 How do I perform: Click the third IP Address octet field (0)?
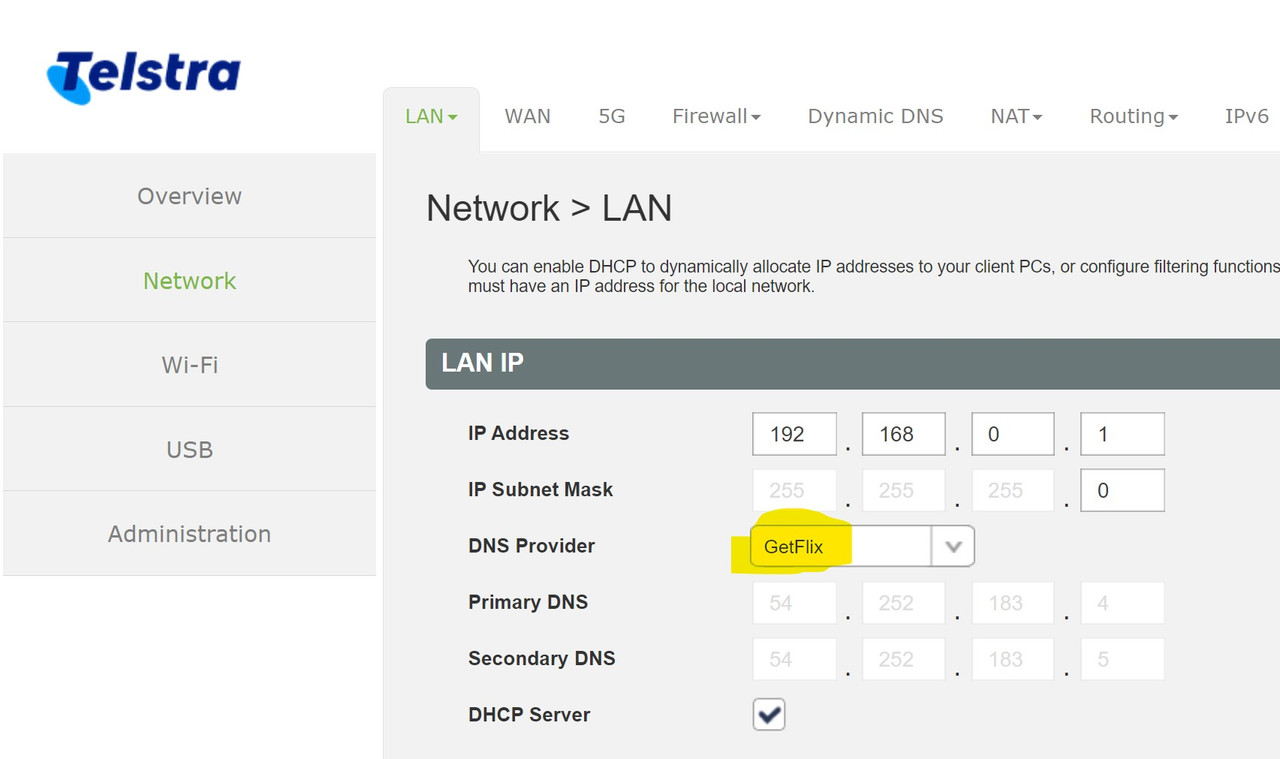click(1012, 434)
